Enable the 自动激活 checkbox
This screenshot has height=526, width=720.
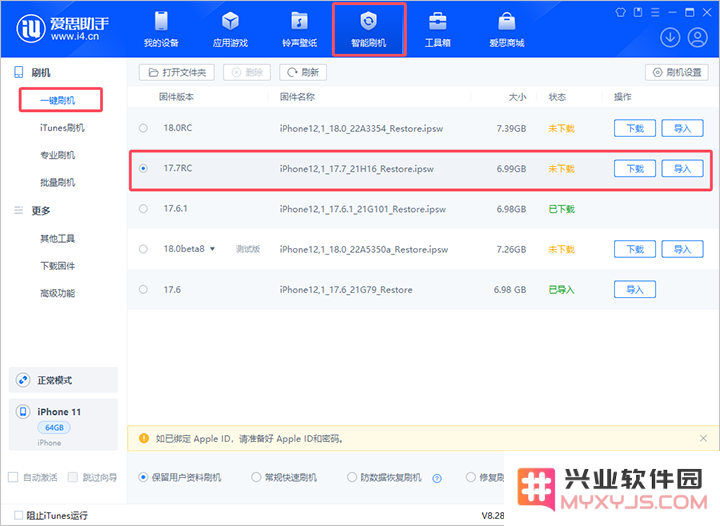click(x=13, y=477)
